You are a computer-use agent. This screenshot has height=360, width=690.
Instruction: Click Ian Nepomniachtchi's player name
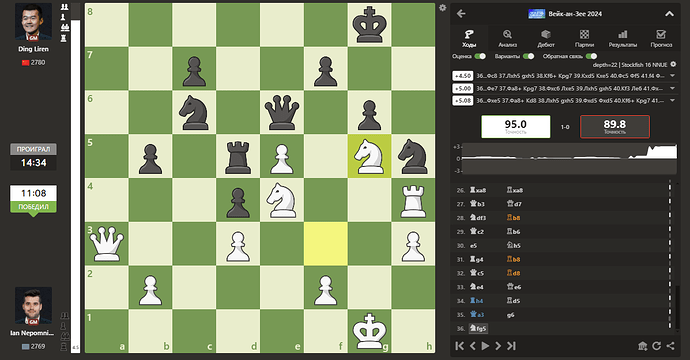pyautogui.click(x=33, y=333)
